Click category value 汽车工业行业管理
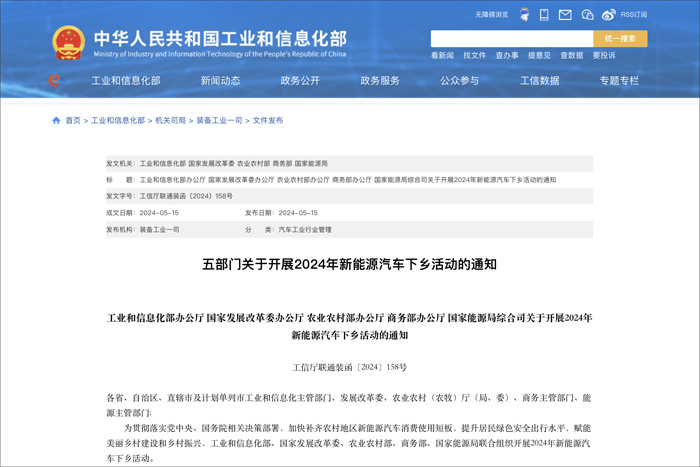700x467 pixels. pyautogui.click(x=305, y=229)
